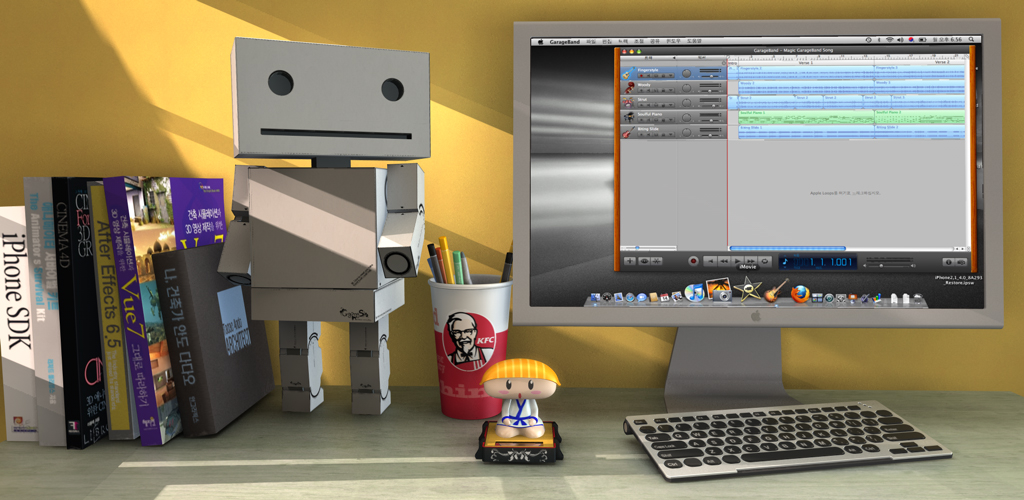Open iTunes from the Dock

click(x=694, y=292)
